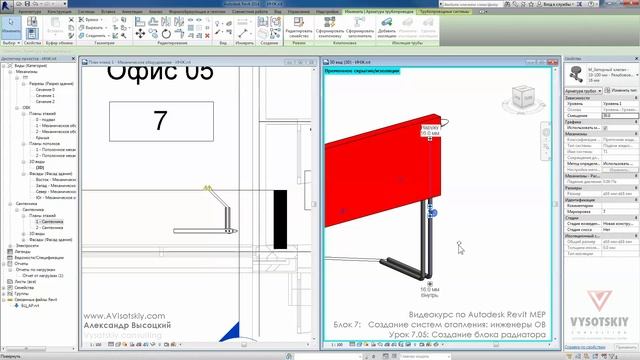Collapse the ОВК tree node

17,107
